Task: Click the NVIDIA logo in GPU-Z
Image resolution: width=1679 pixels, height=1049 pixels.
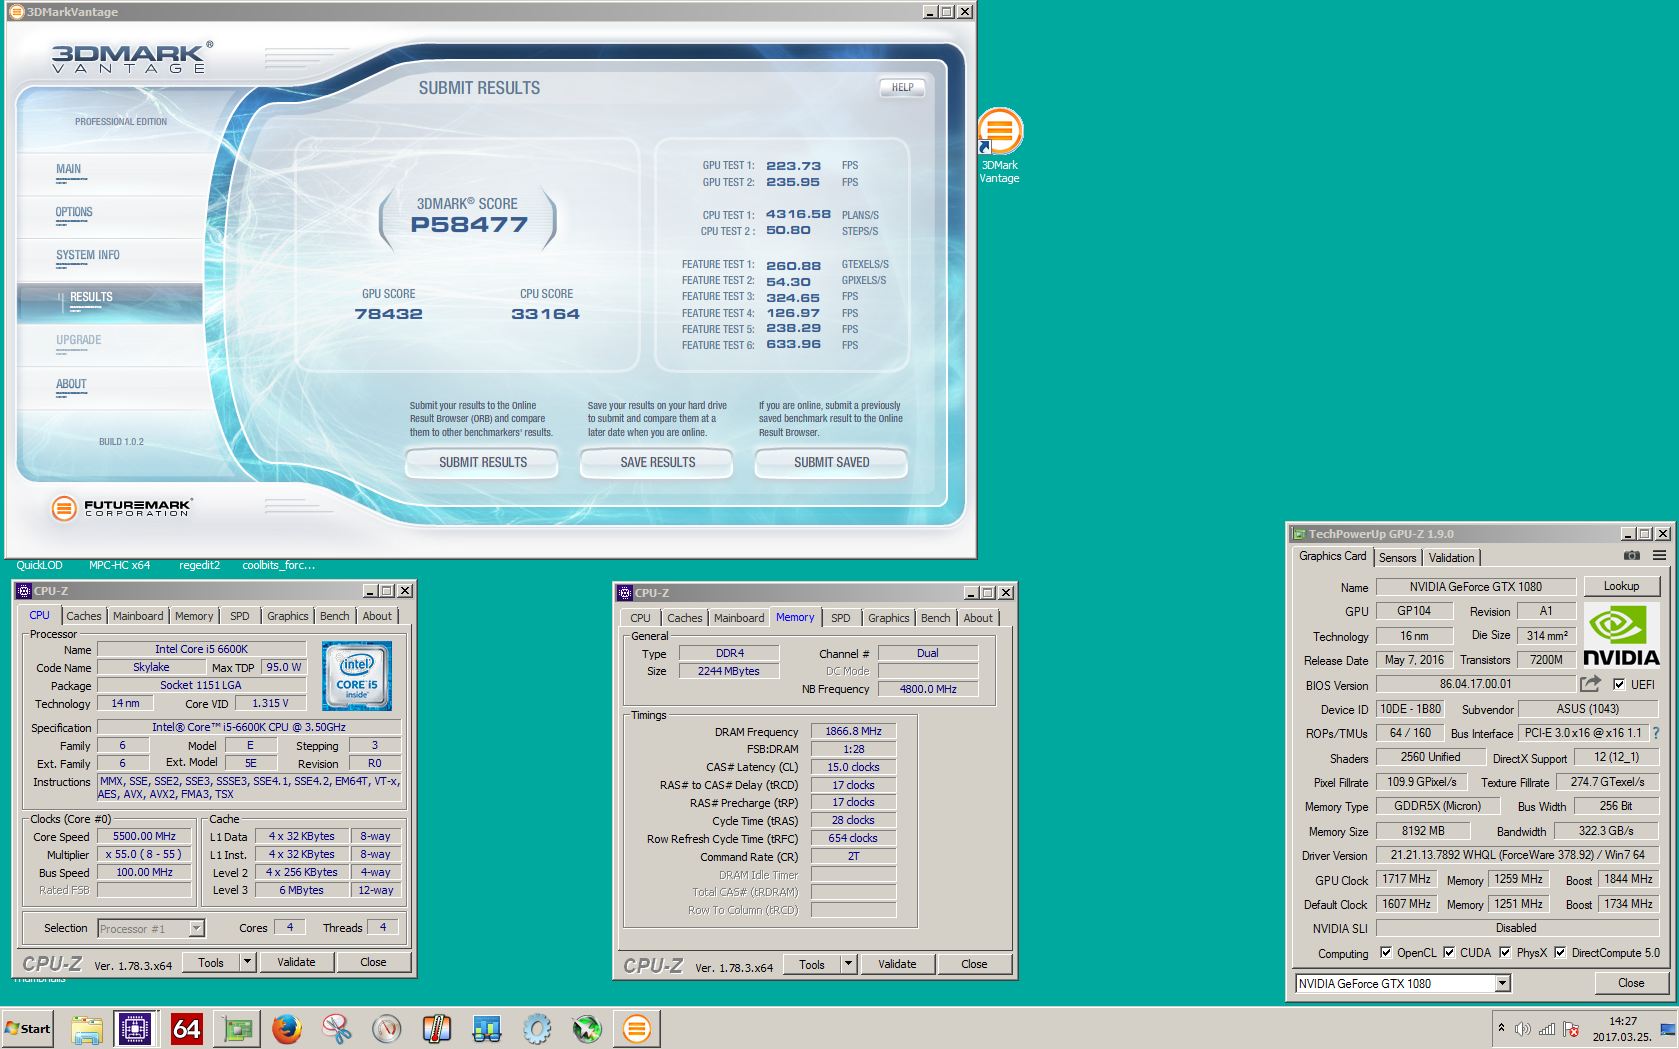Action: click(1621, 635)
